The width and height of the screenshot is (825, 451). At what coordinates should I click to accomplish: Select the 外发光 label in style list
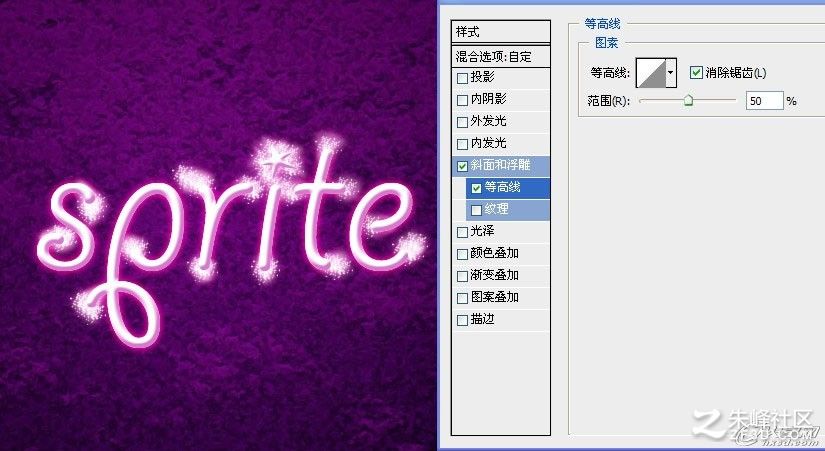[x=489, y=121]
